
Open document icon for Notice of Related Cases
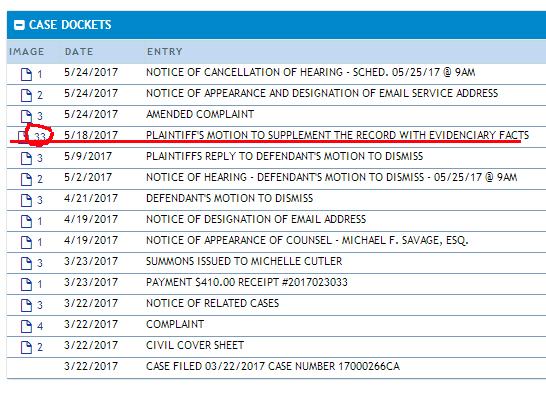[26, 305]
